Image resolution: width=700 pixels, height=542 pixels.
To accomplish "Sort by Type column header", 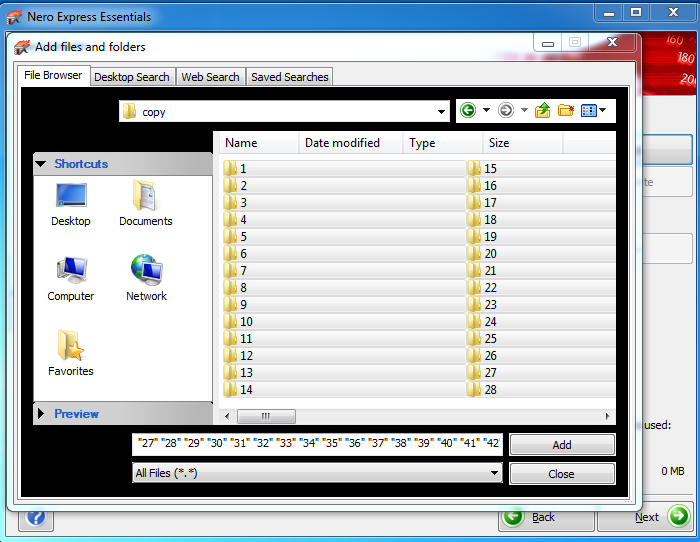I will [x=443, y=143].
